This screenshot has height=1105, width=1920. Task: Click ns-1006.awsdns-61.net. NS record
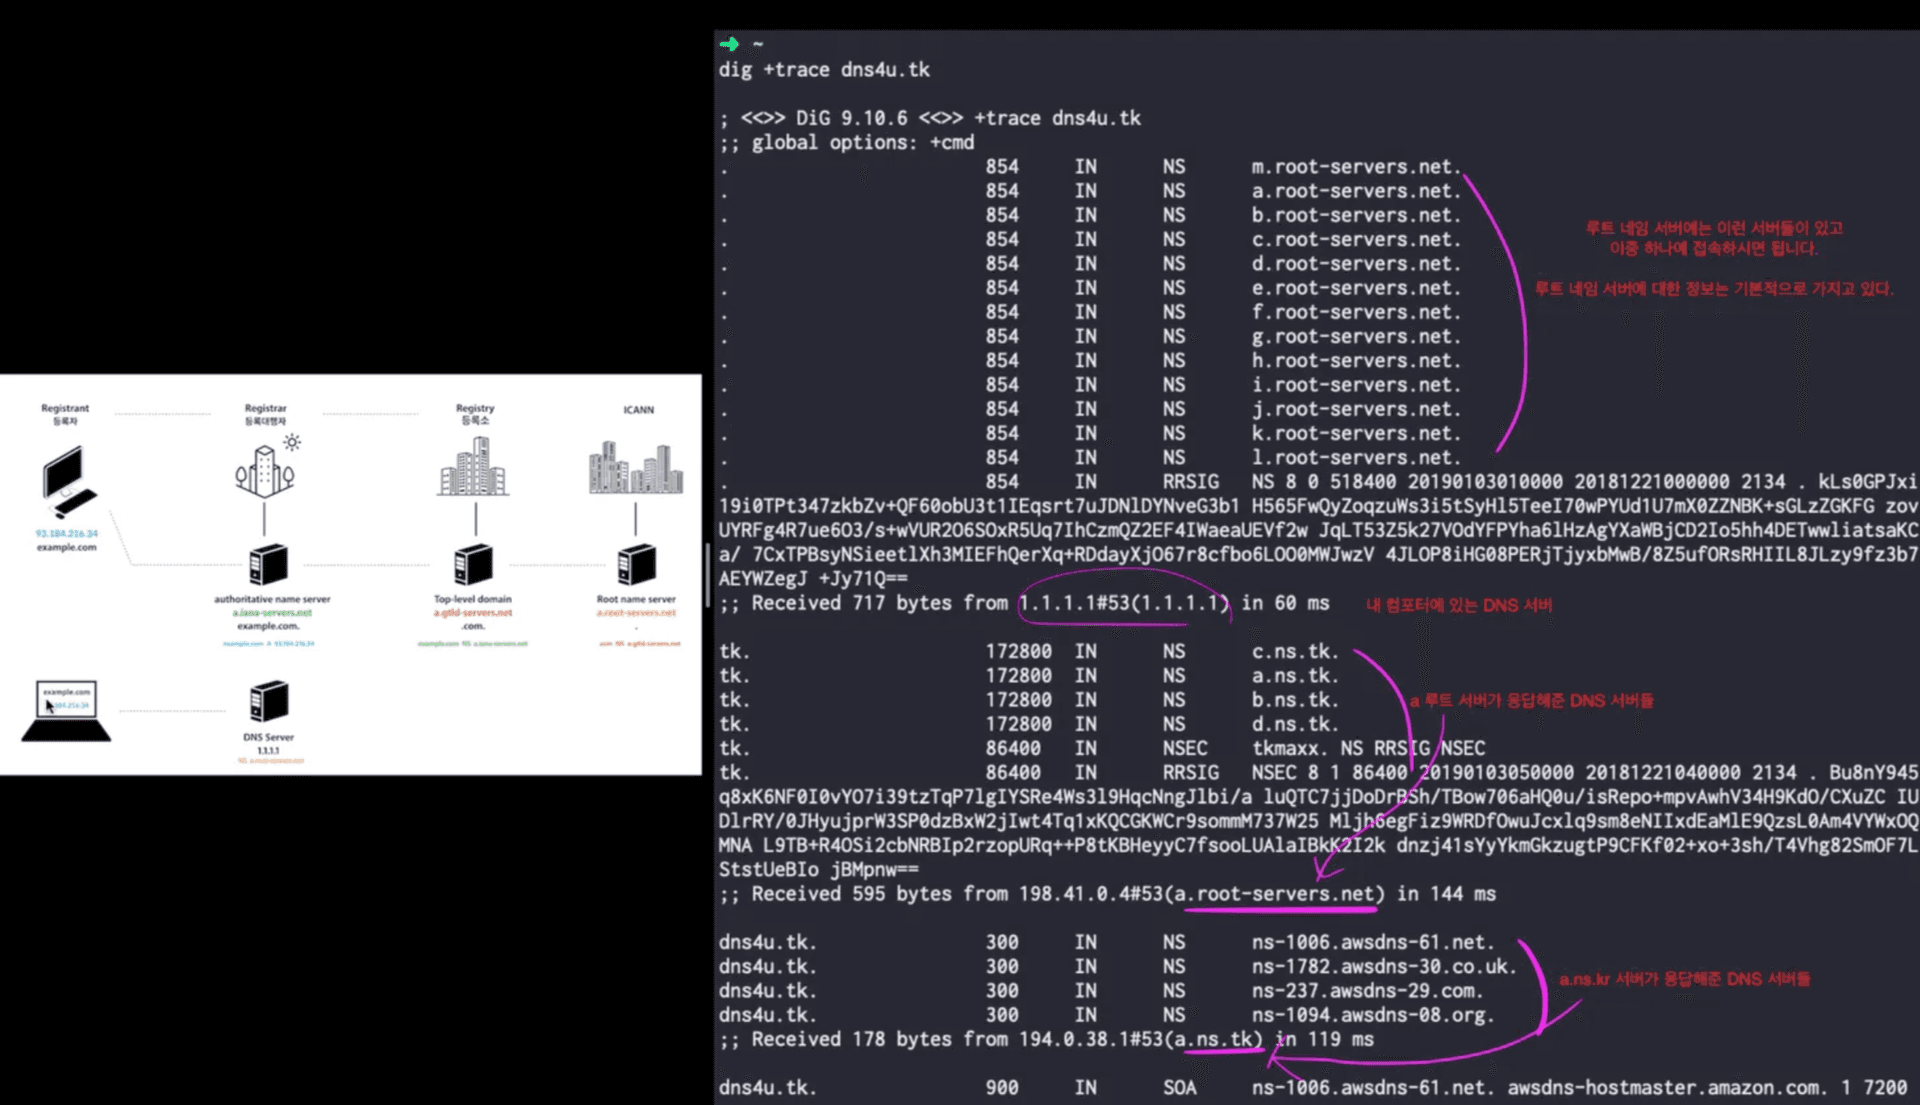1373,942
